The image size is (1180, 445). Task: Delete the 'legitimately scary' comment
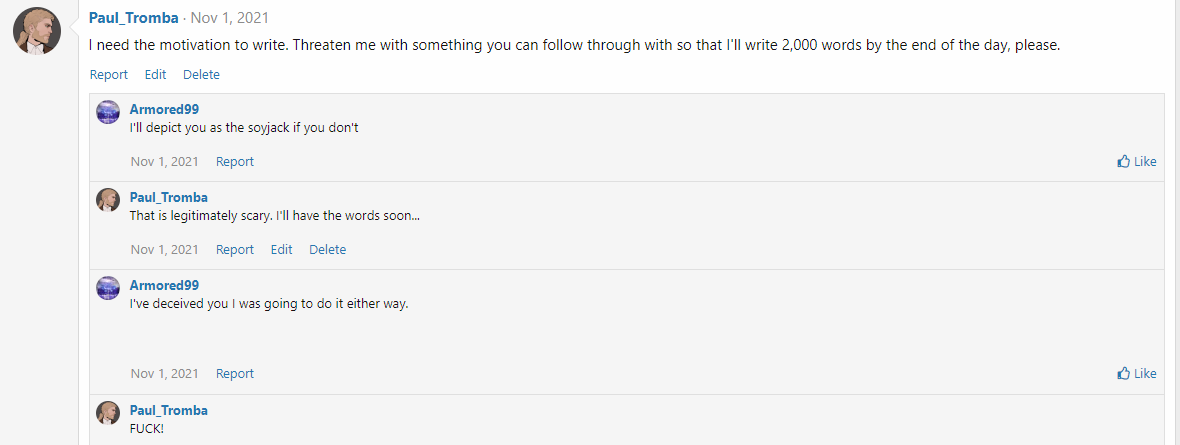tap(327, 250)
